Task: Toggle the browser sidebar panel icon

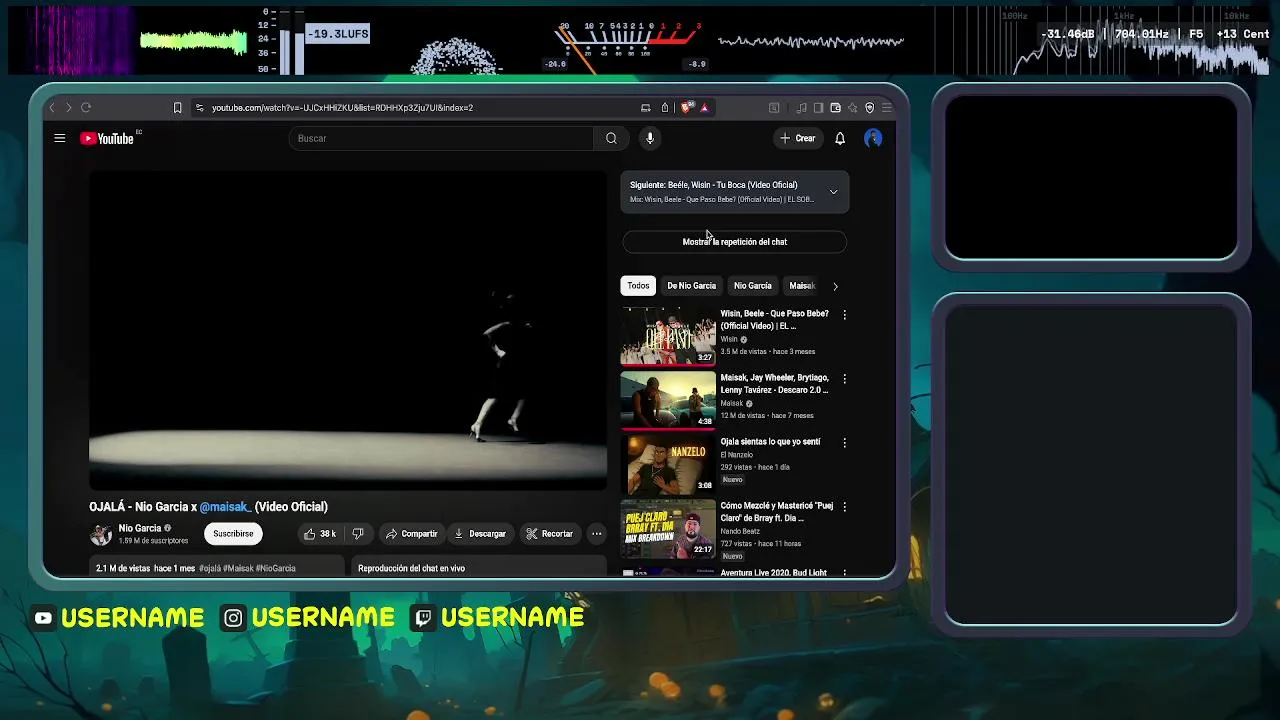Action: [x=819, y=107]
